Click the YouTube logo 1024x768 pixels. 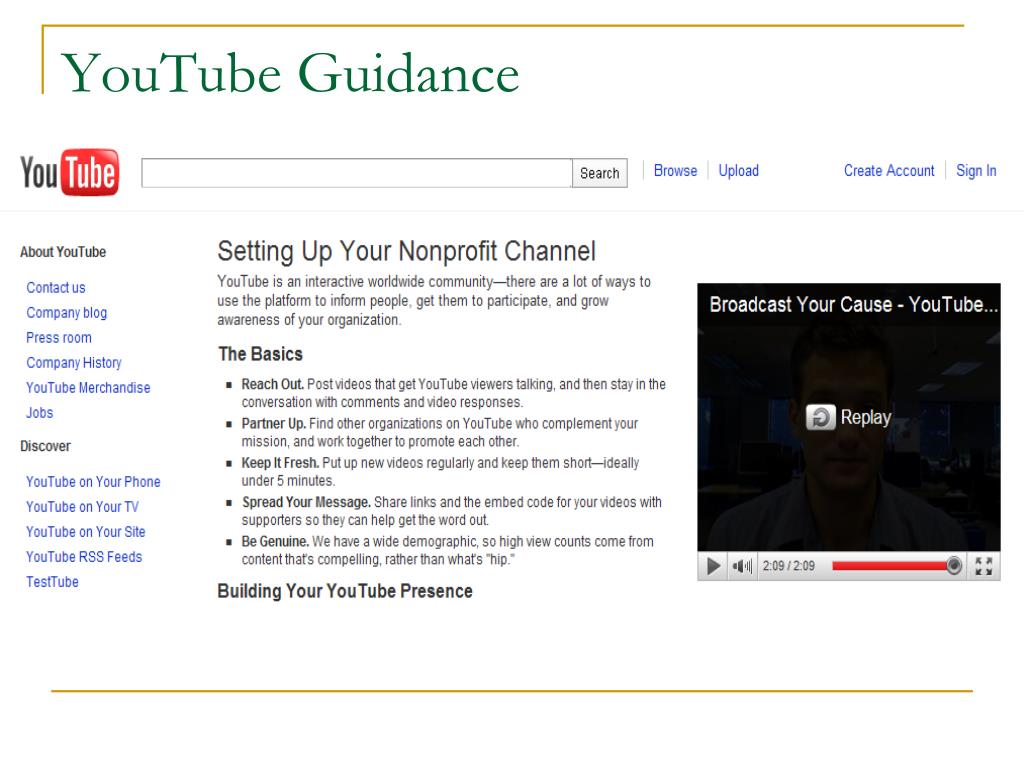click(x=70, y=172)
